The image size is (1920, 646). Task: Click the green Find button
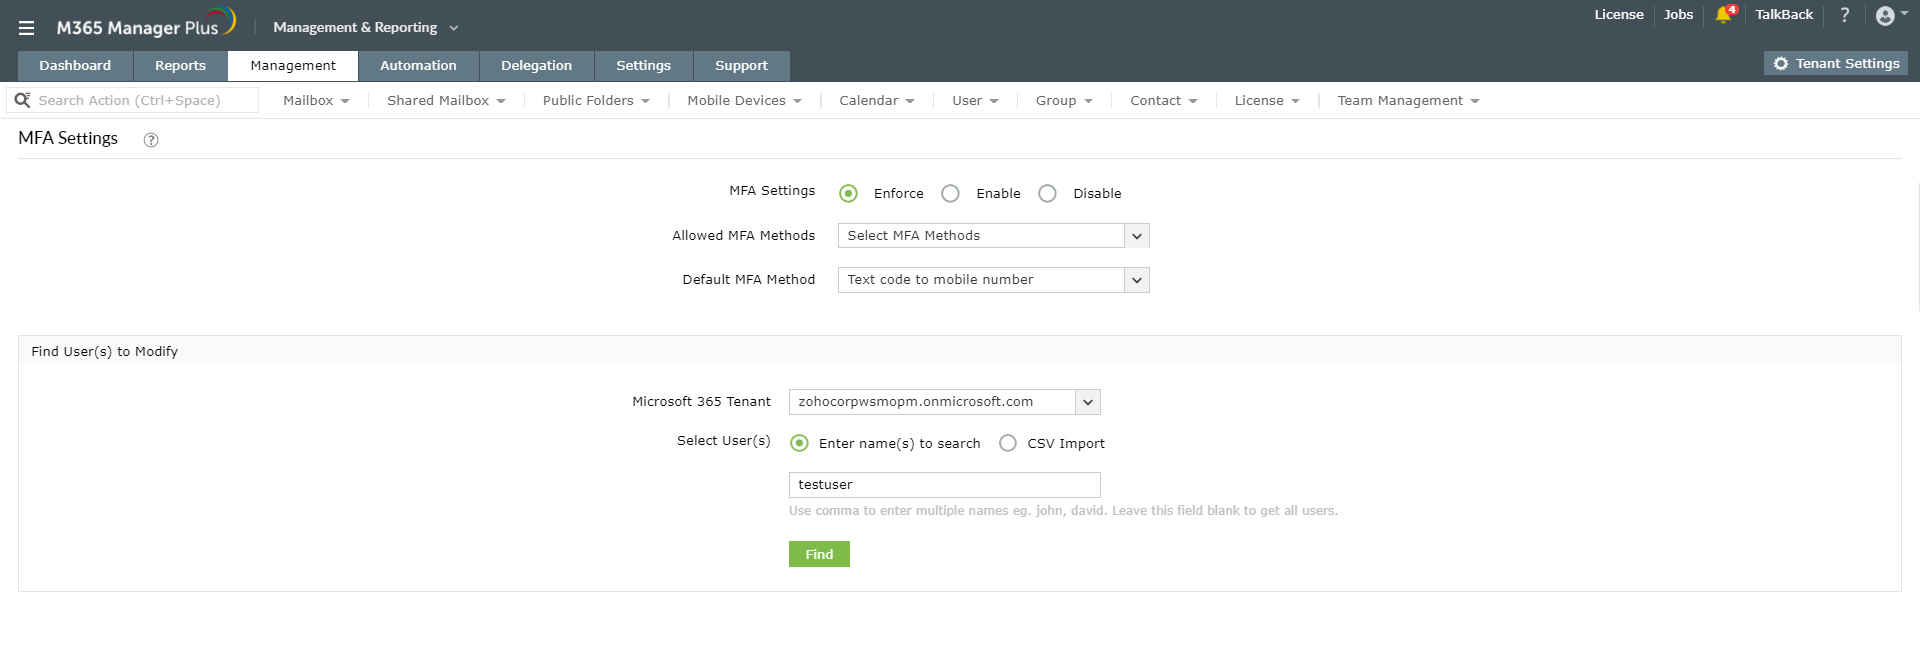(x=819, y=555)
